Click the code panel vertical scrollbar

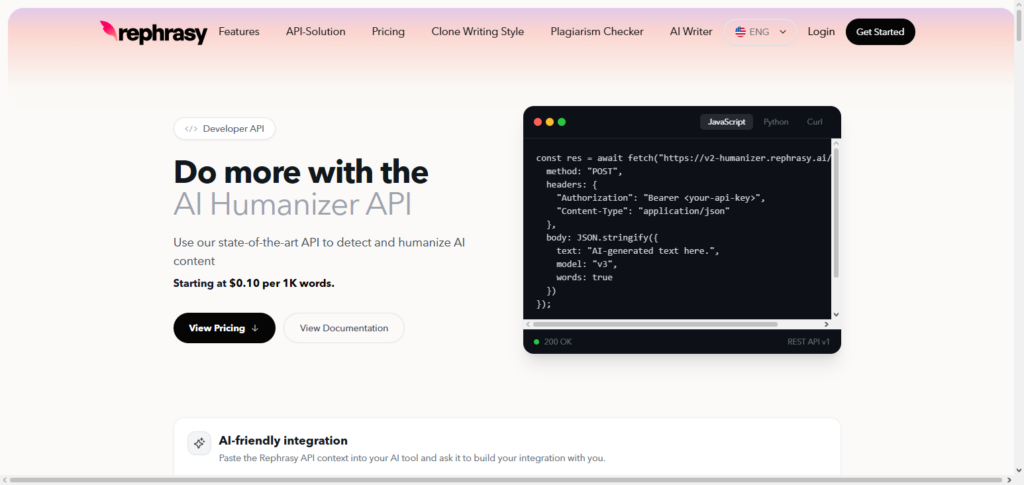pyautogui.click(x=836, y=212)
